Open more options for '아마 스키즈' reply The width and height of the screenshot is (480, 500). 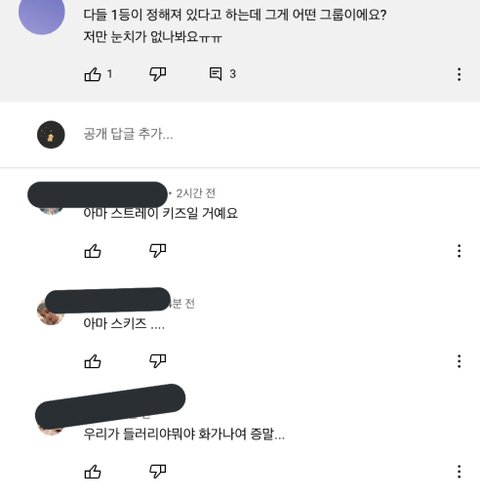coord(459,361)
